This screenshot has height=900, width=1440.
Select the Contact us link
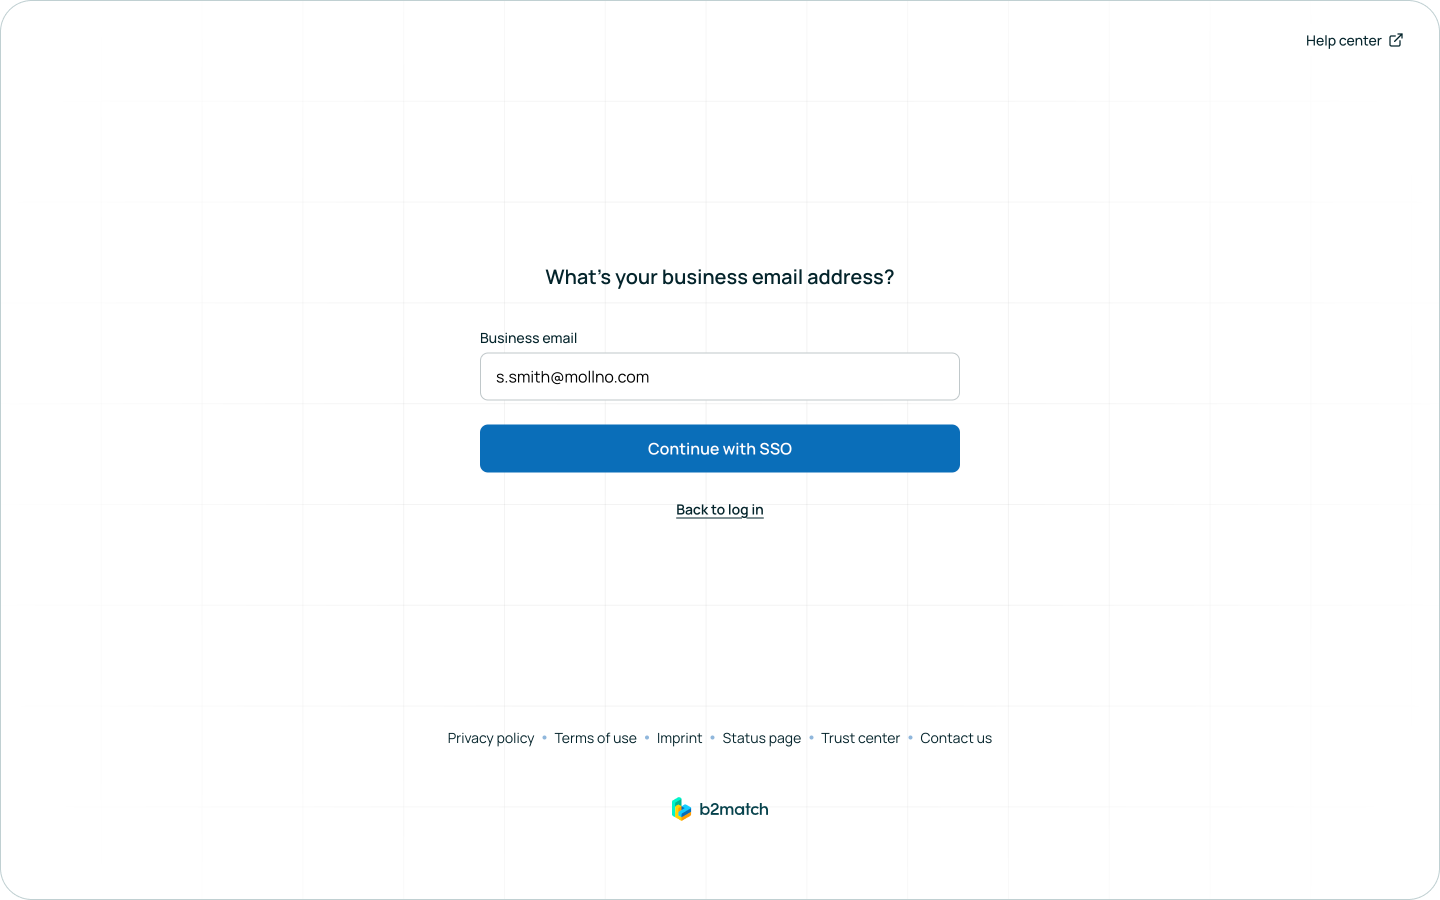click(956, 738)
